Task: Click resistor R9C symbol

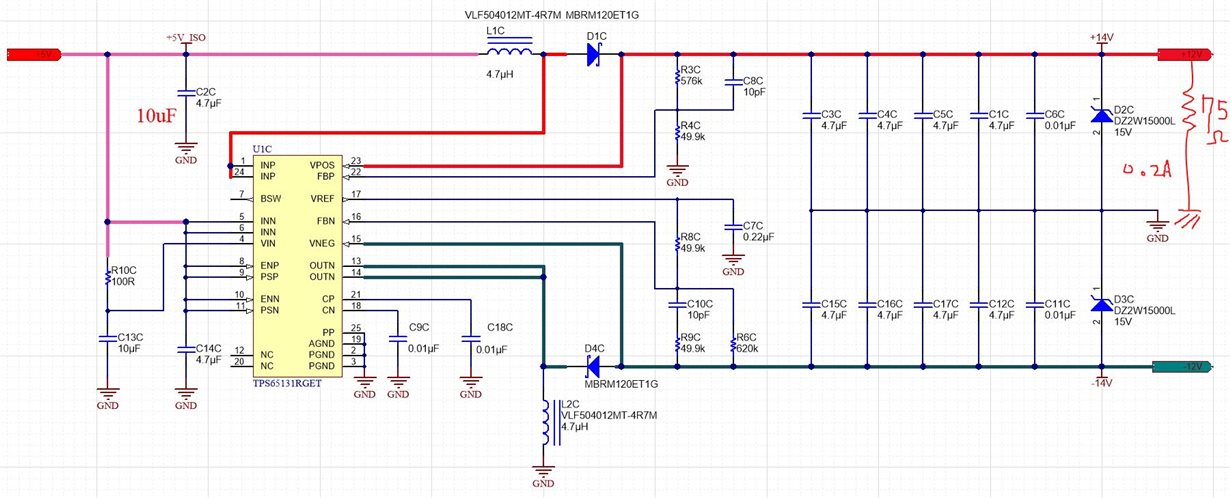Action: (677, 343)
